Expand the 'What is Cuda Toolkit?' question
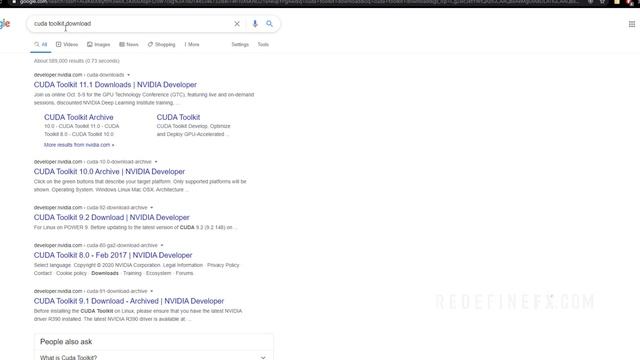The width and height of the screenshot is (640, 360). [x=153, y=357]
